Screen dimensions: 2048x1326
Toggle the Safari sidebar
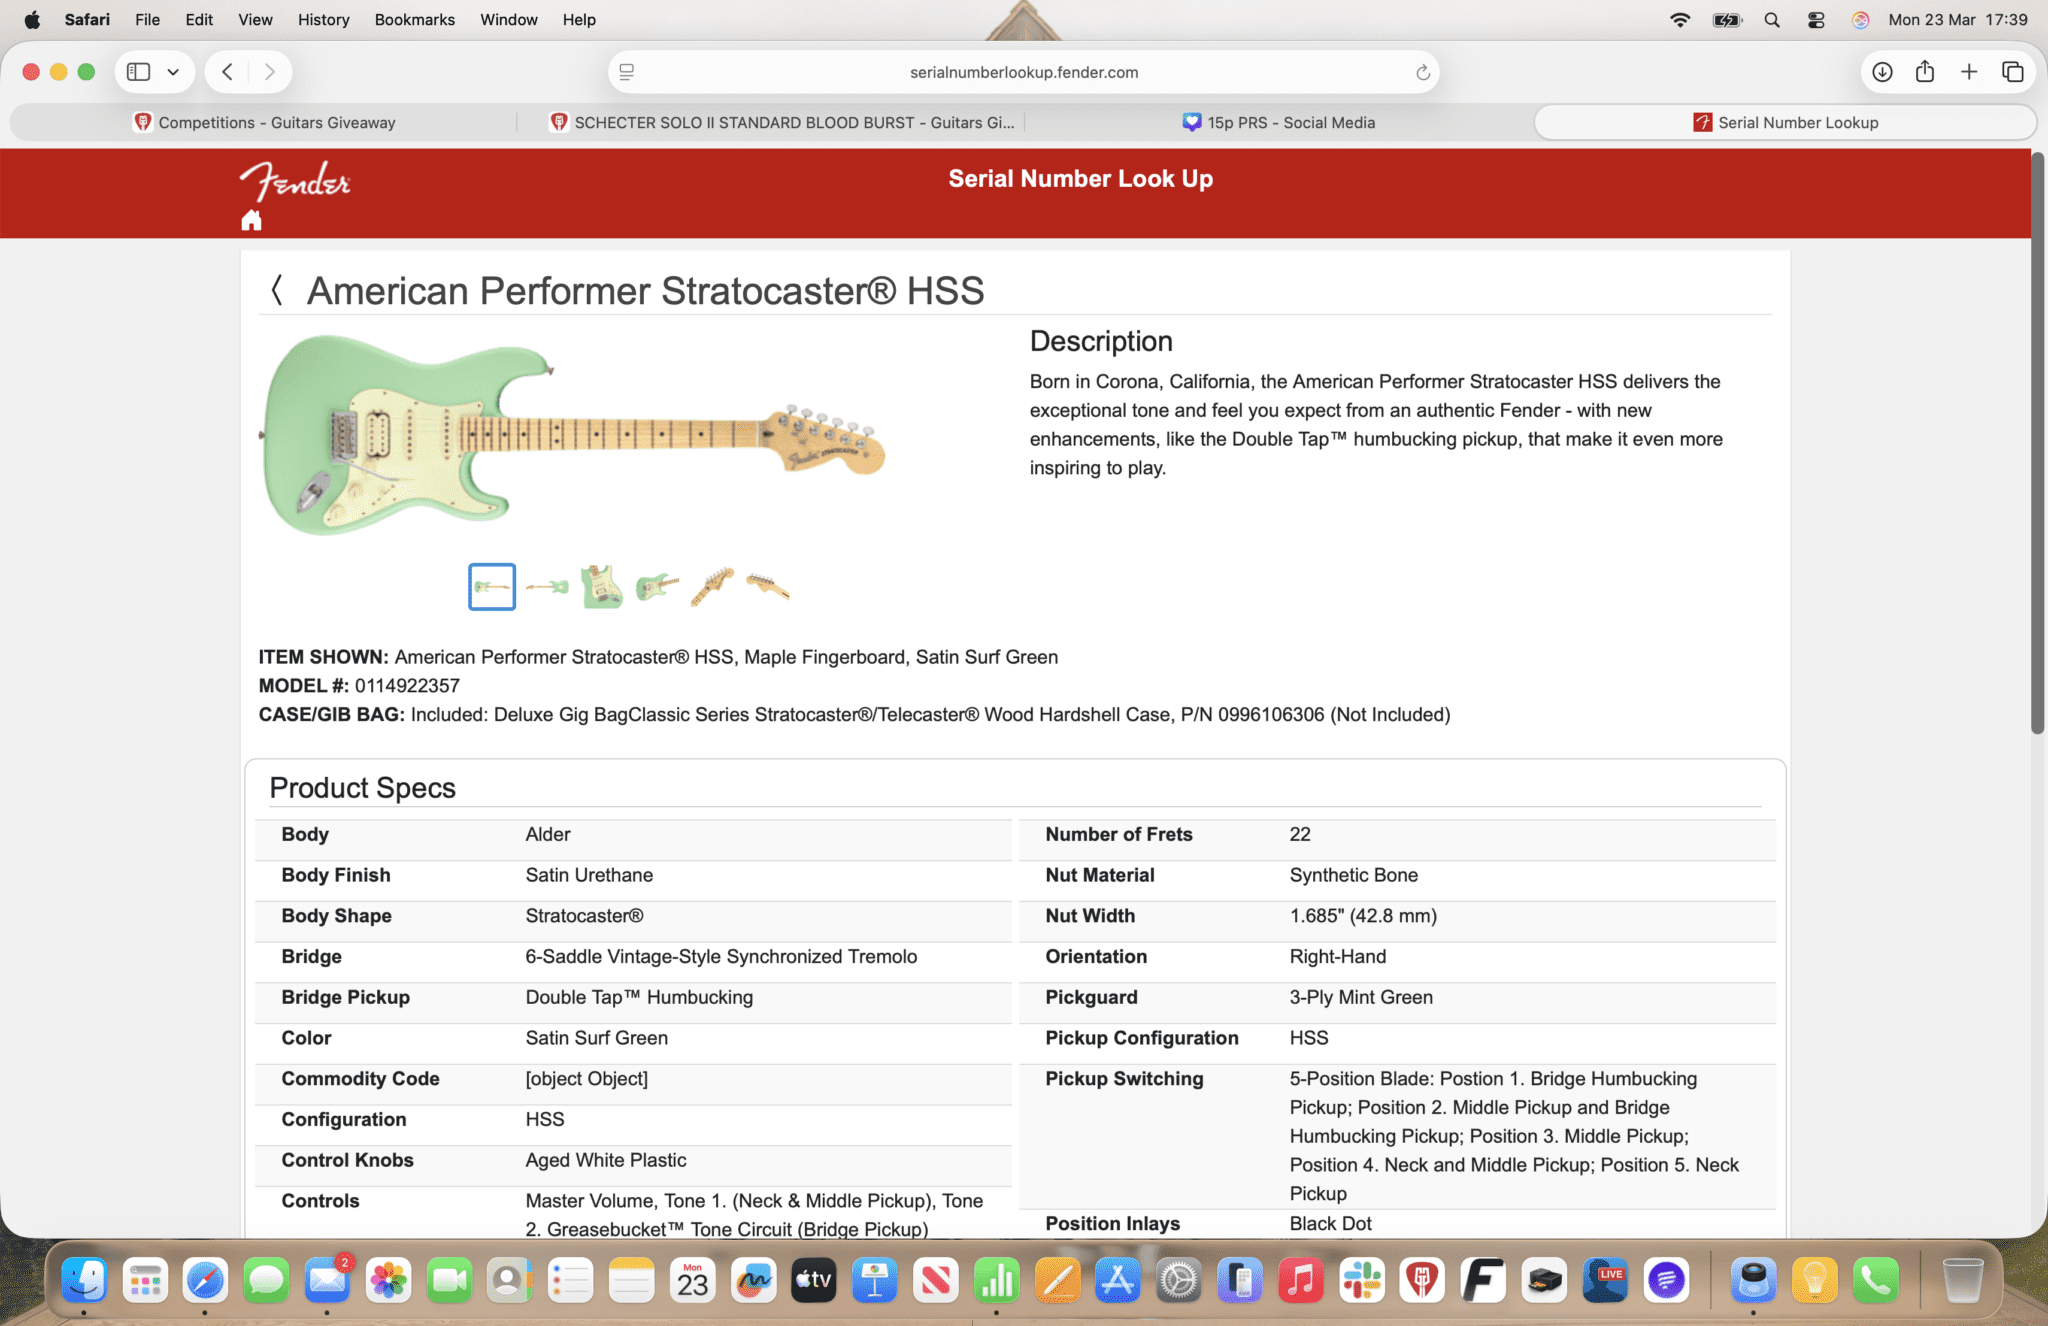pyautogui.click(x=139, y=72)
